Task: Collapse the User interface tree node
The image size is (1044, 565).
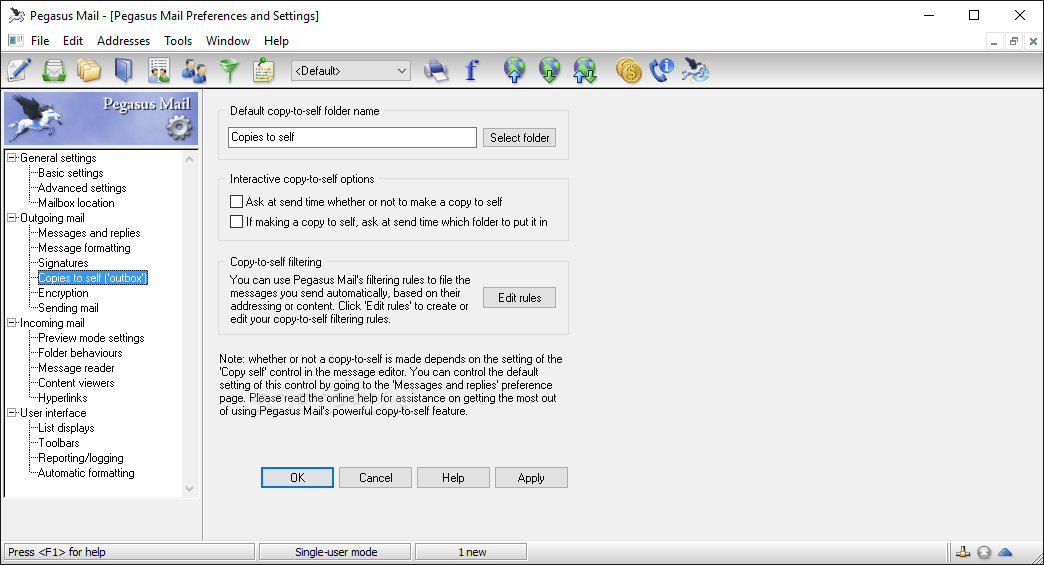Action: click(11, 413)
